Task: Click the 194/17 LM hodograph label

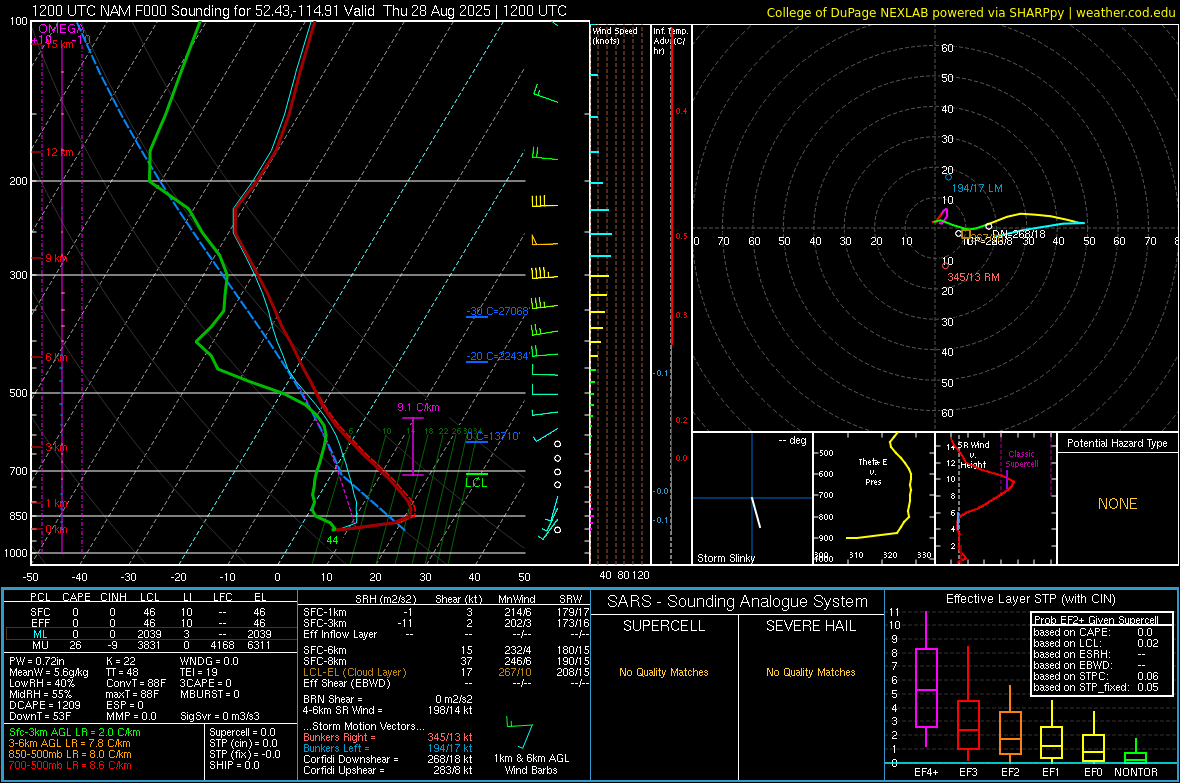Action: [x=977, y=188]
